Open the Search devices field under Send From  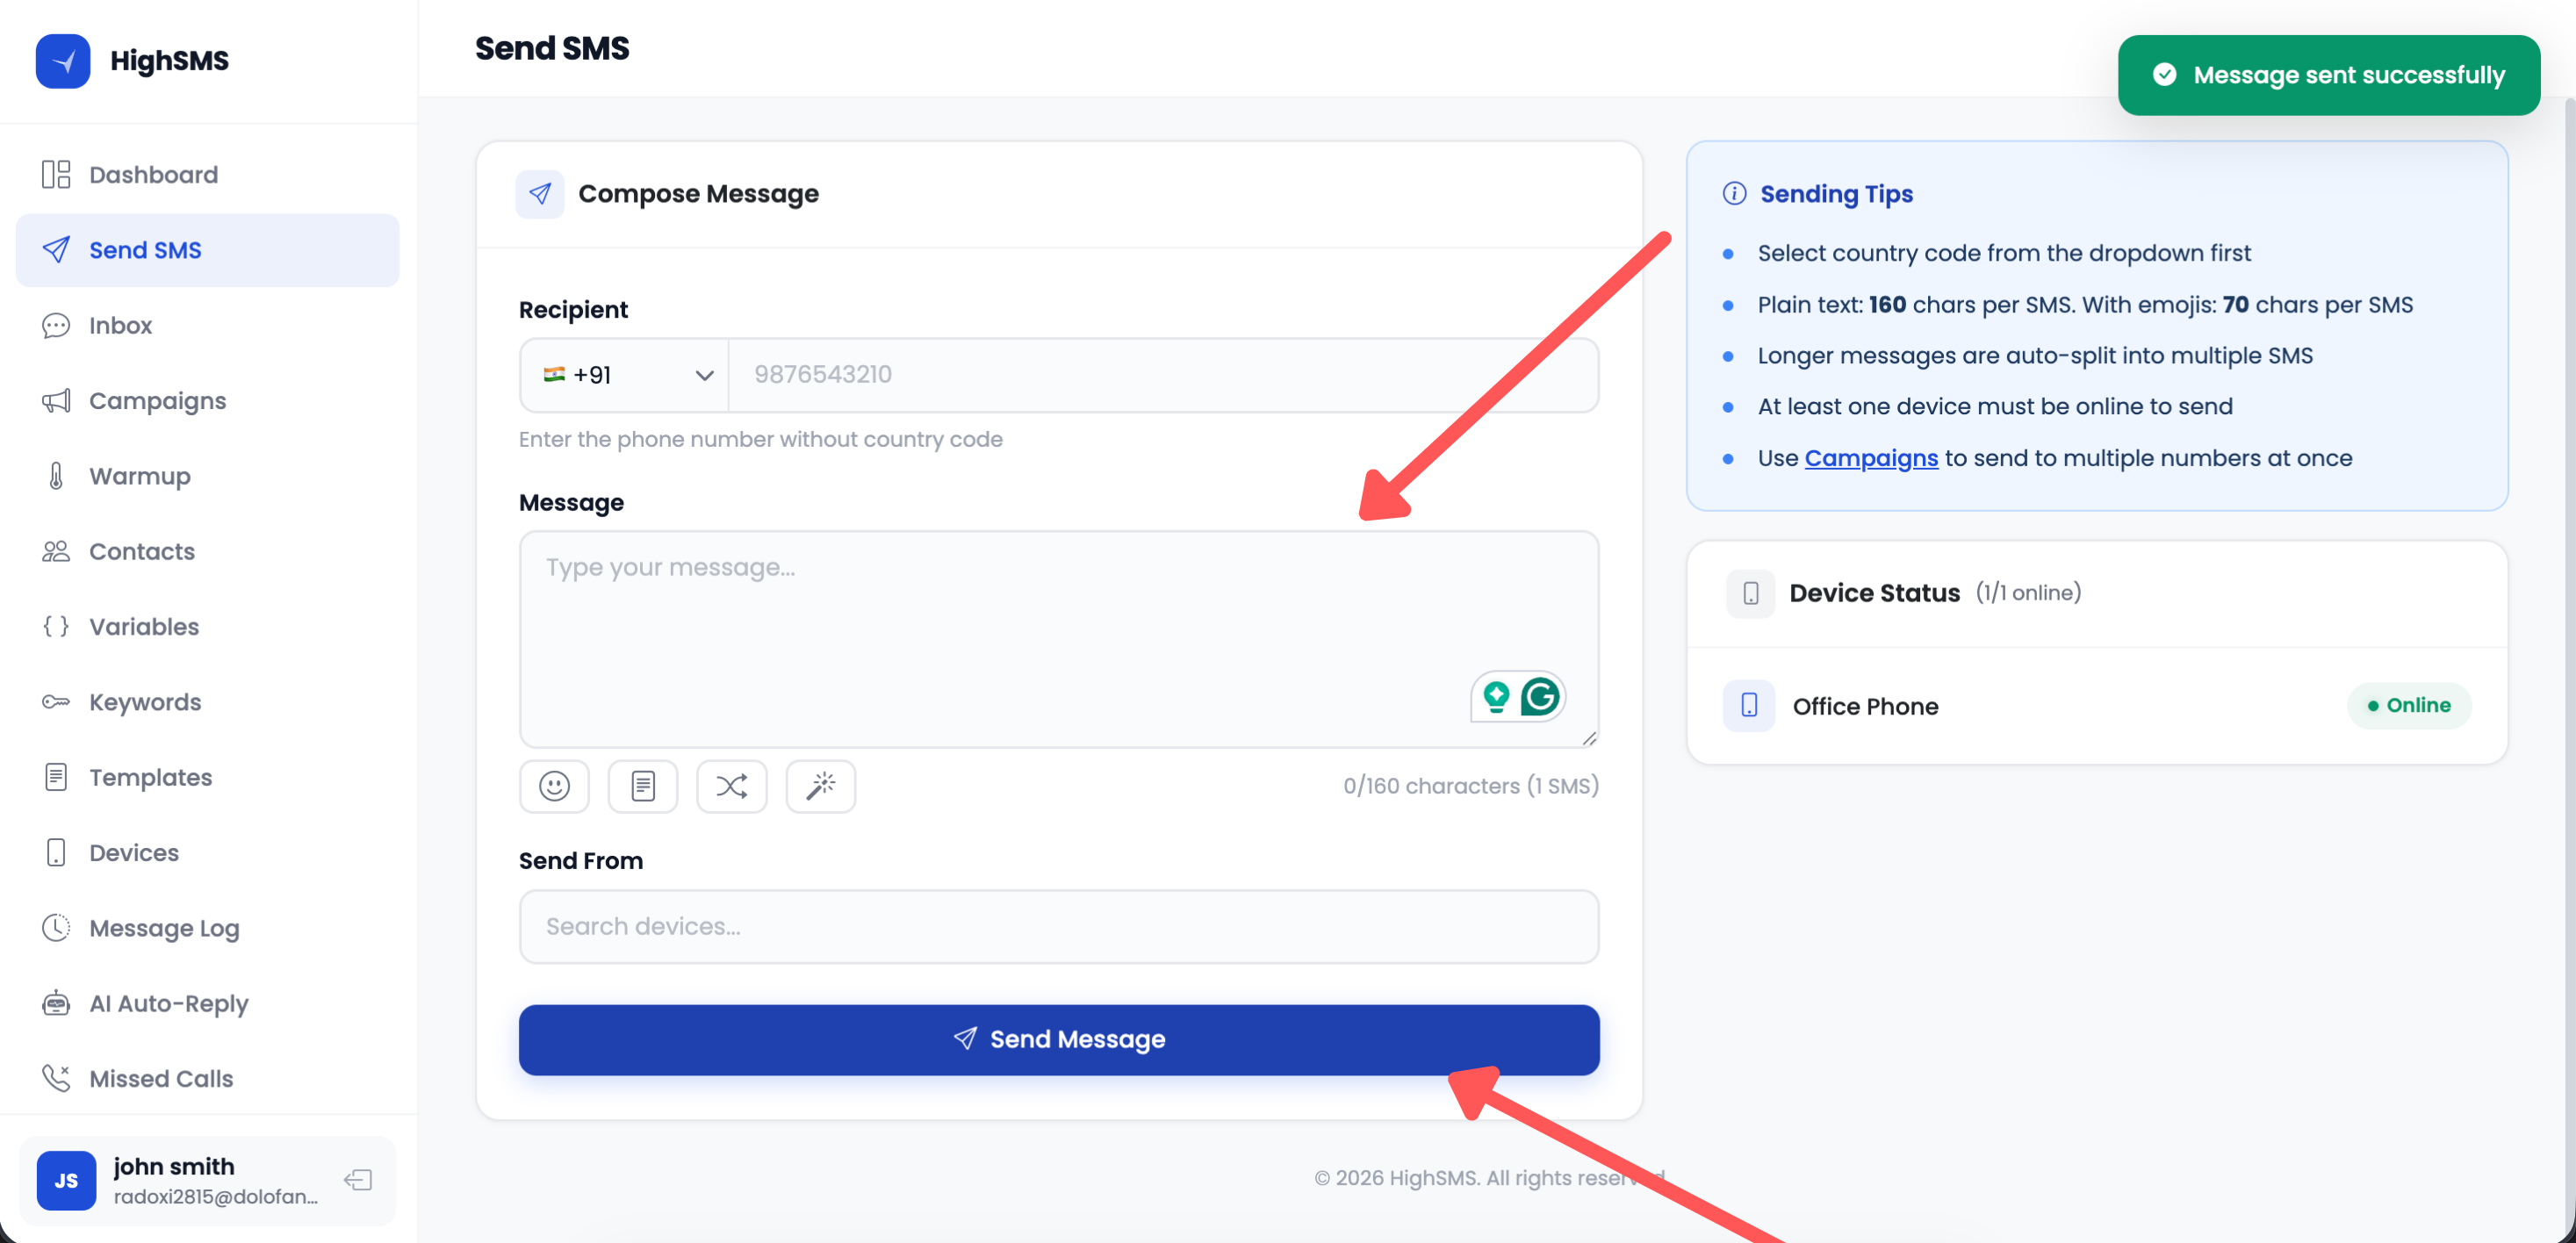(1058, 927)
